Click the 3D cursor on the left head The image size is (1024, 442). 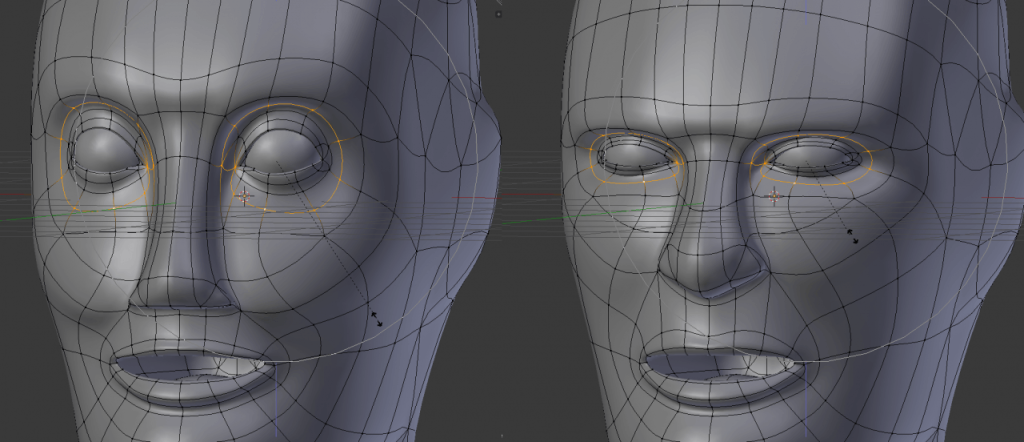[244, 195]
